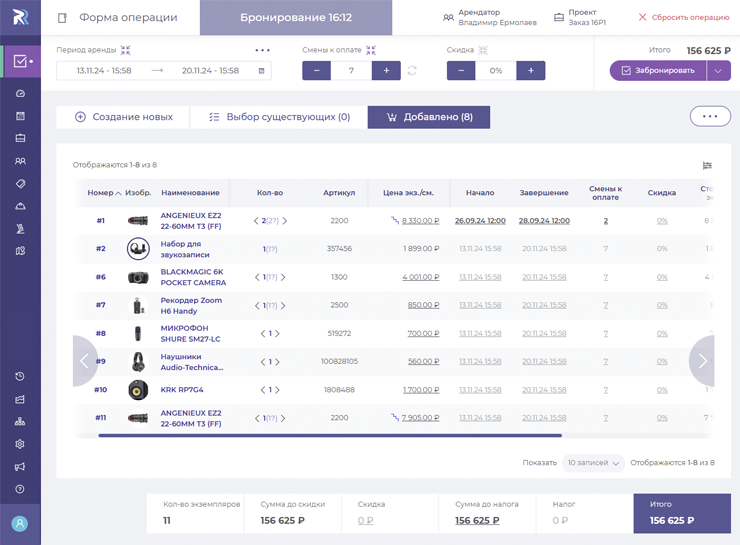Expand dropdown arrow next to Забронировать
The width and height of the screenshot is (740, 545).
pyautogui.click(x=719, y=71)
